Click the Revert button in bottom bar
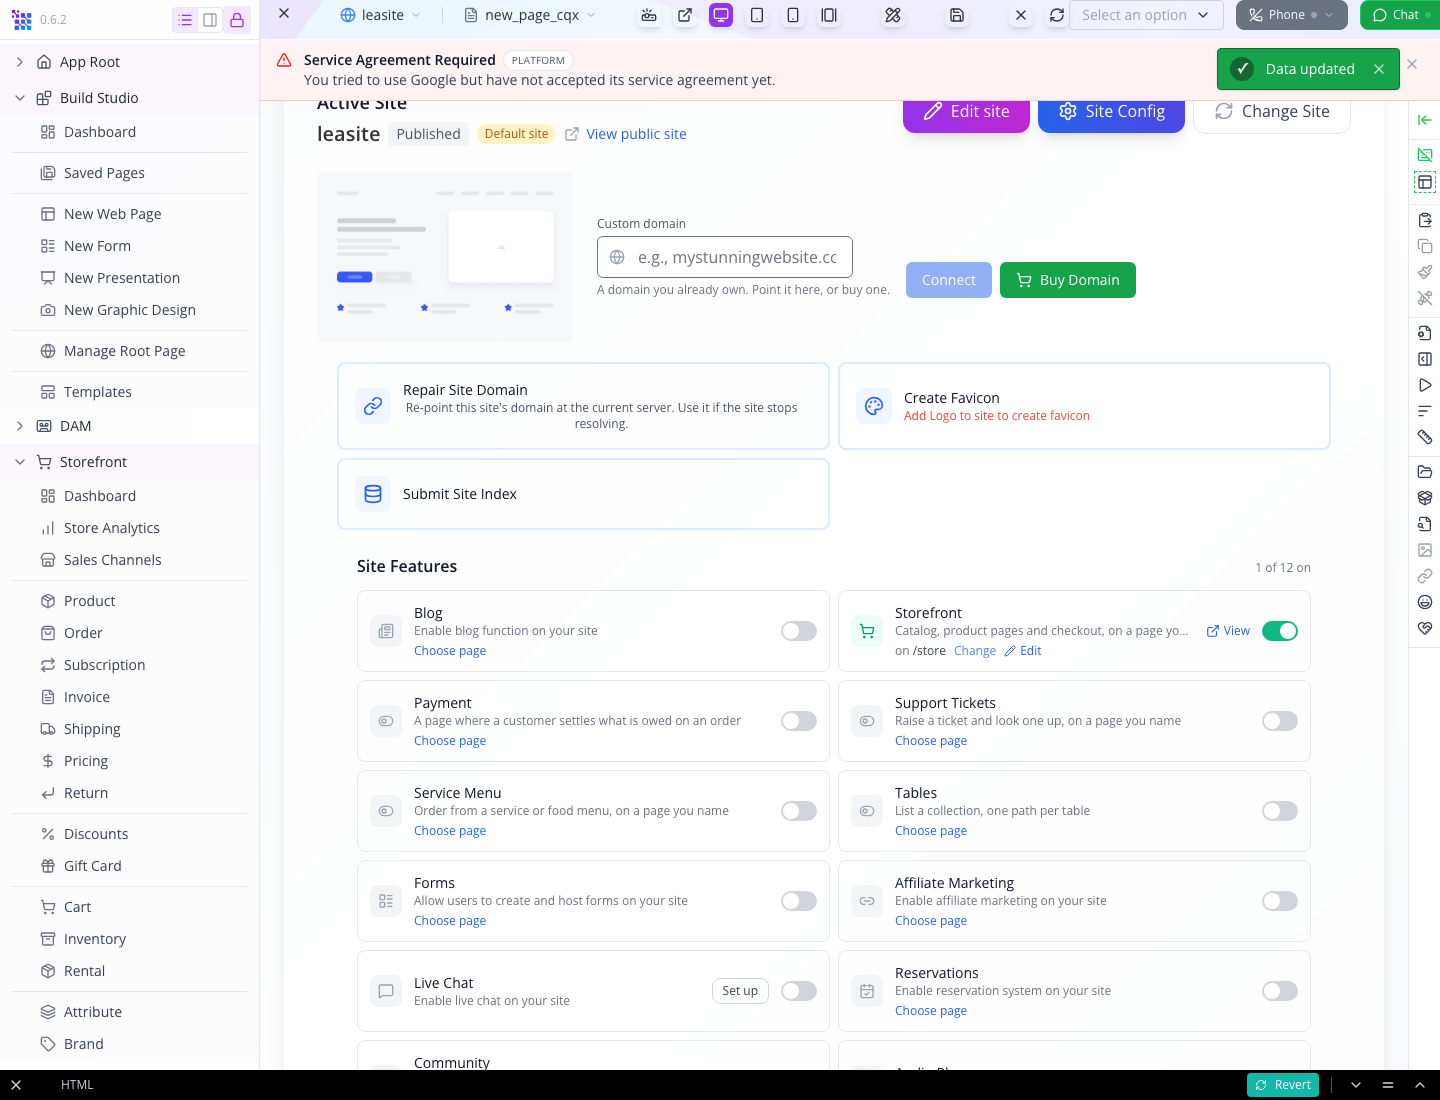This screenshot has width=1440, height=1100. [1283, 1085]
